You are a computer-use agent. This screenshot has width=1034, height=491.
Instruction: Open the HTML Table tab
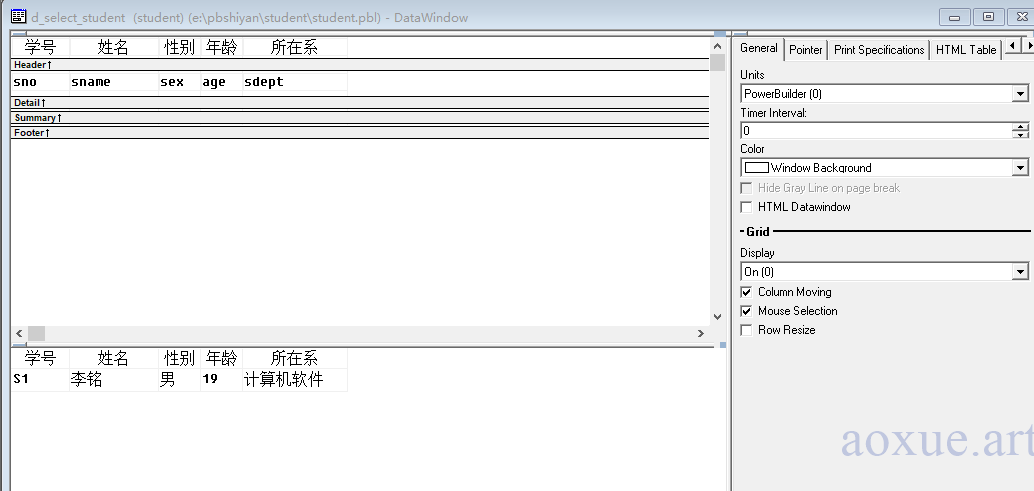(966, 49)
